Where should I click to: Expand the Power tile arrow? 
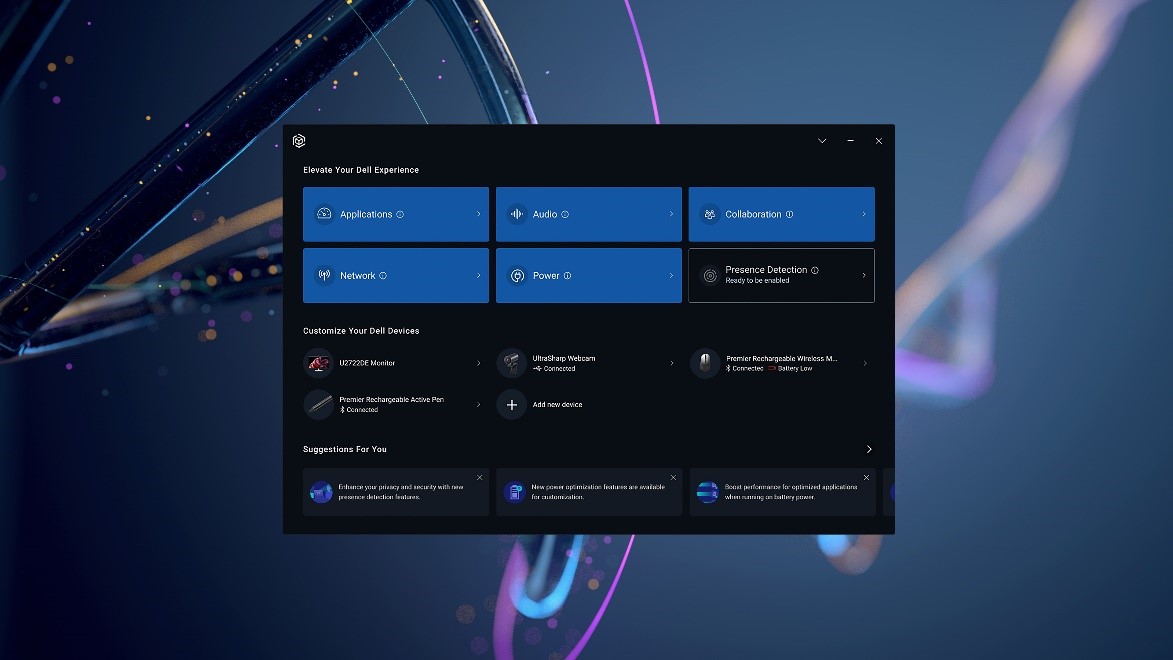point(671,276)
